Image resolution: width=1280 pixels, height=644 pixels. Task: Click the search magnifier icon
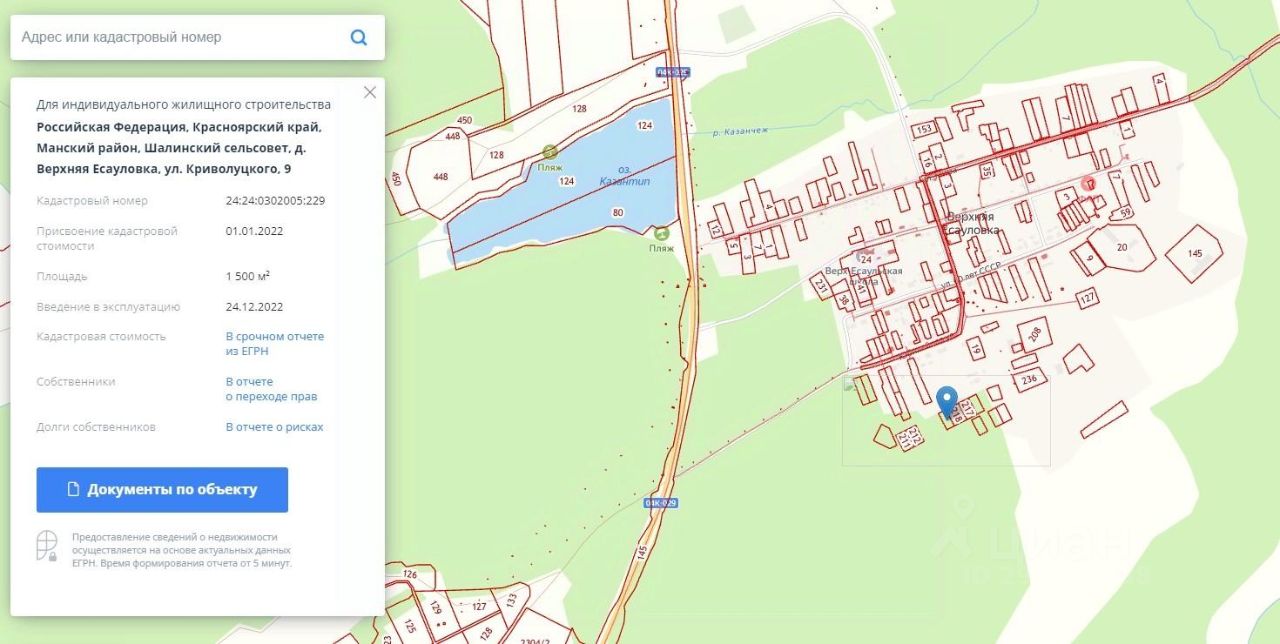(x=358, y=38)
